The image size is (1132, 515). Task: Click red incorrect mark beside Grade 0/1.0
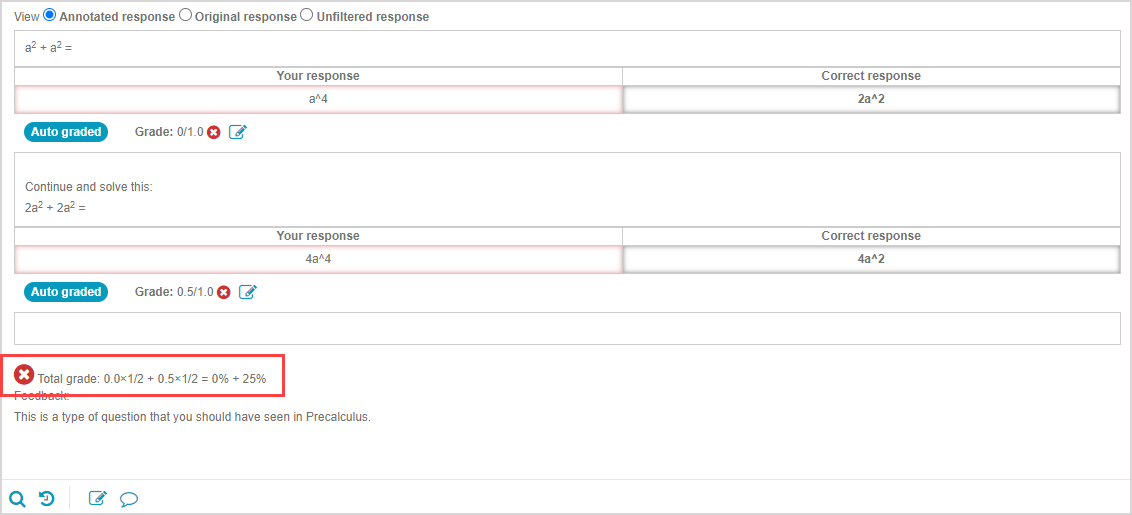click(213, 132)
